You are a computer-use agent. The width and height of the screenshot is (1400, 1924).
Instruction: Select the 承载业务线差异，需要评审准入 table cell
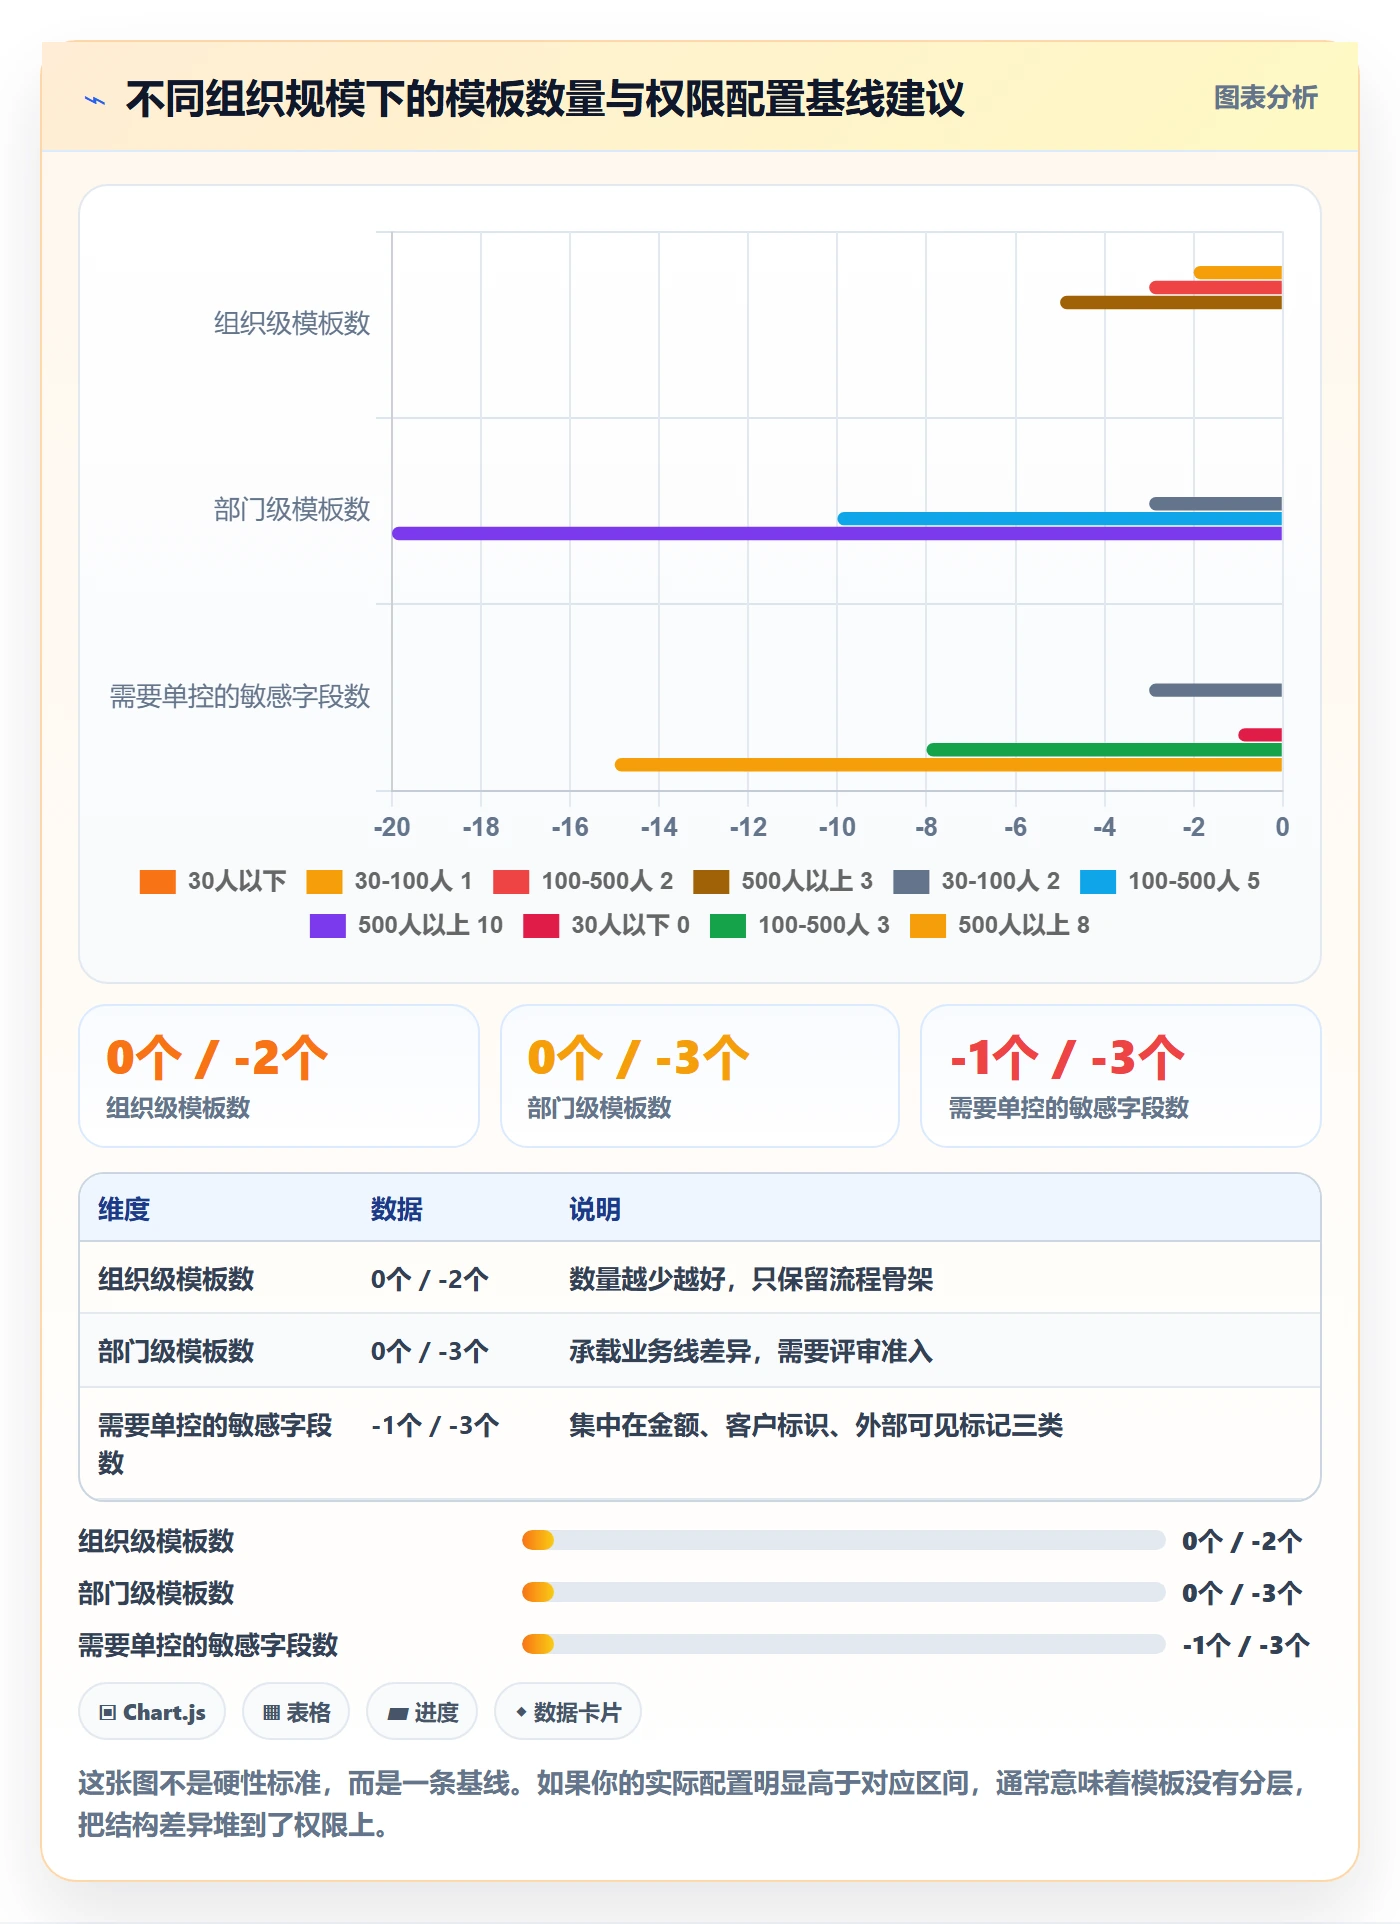(751, 1351)
